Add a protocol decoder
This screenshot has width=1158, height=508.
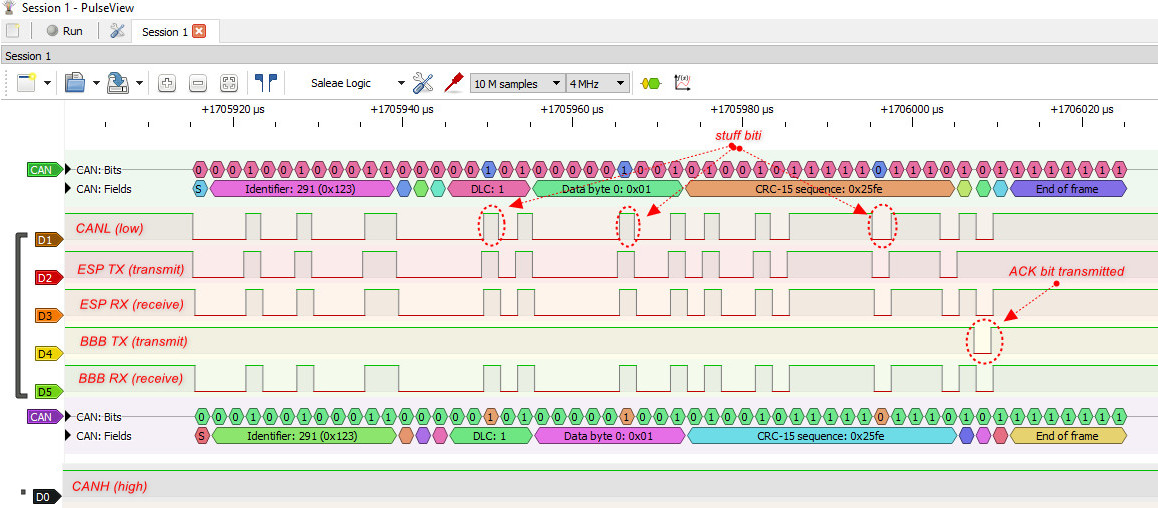(651, 83)
